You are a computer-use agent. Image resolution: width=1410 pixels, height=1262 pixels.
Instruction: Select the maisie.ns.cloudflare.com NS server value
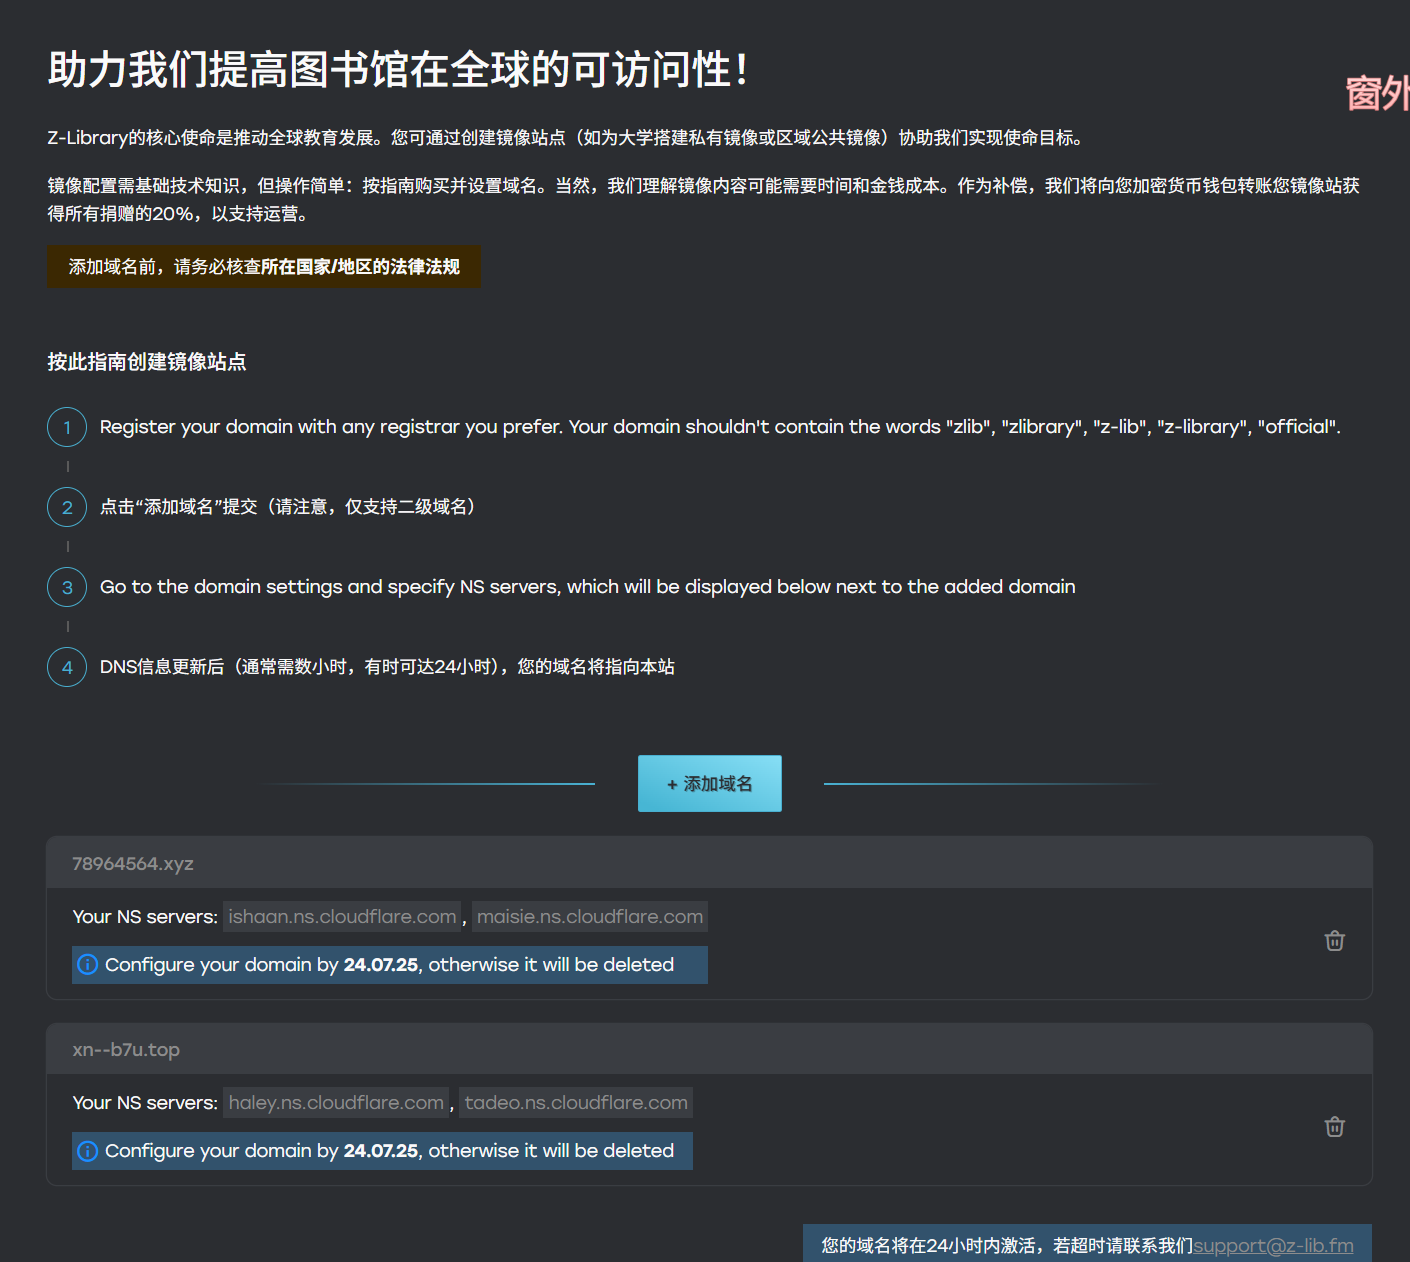[x=590, y=917]
